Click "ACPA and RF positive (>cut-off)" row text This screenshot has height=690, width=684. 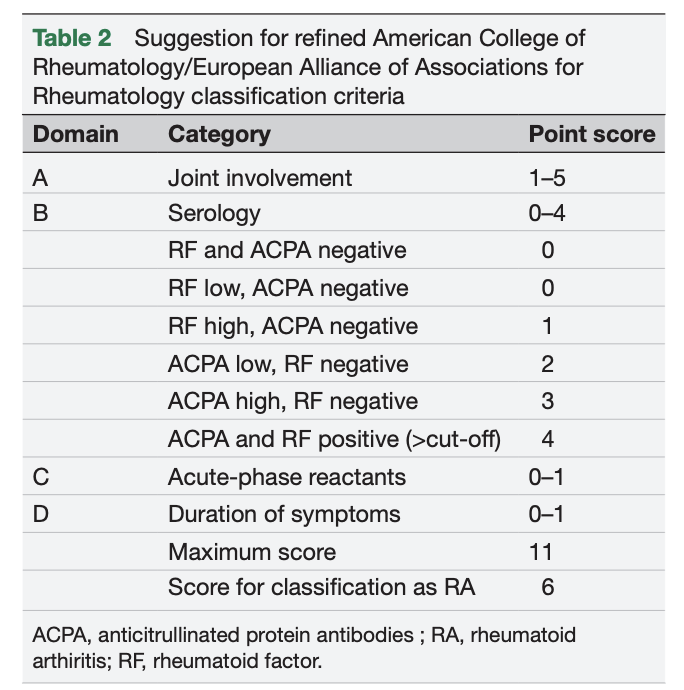[x=334, y=439]
